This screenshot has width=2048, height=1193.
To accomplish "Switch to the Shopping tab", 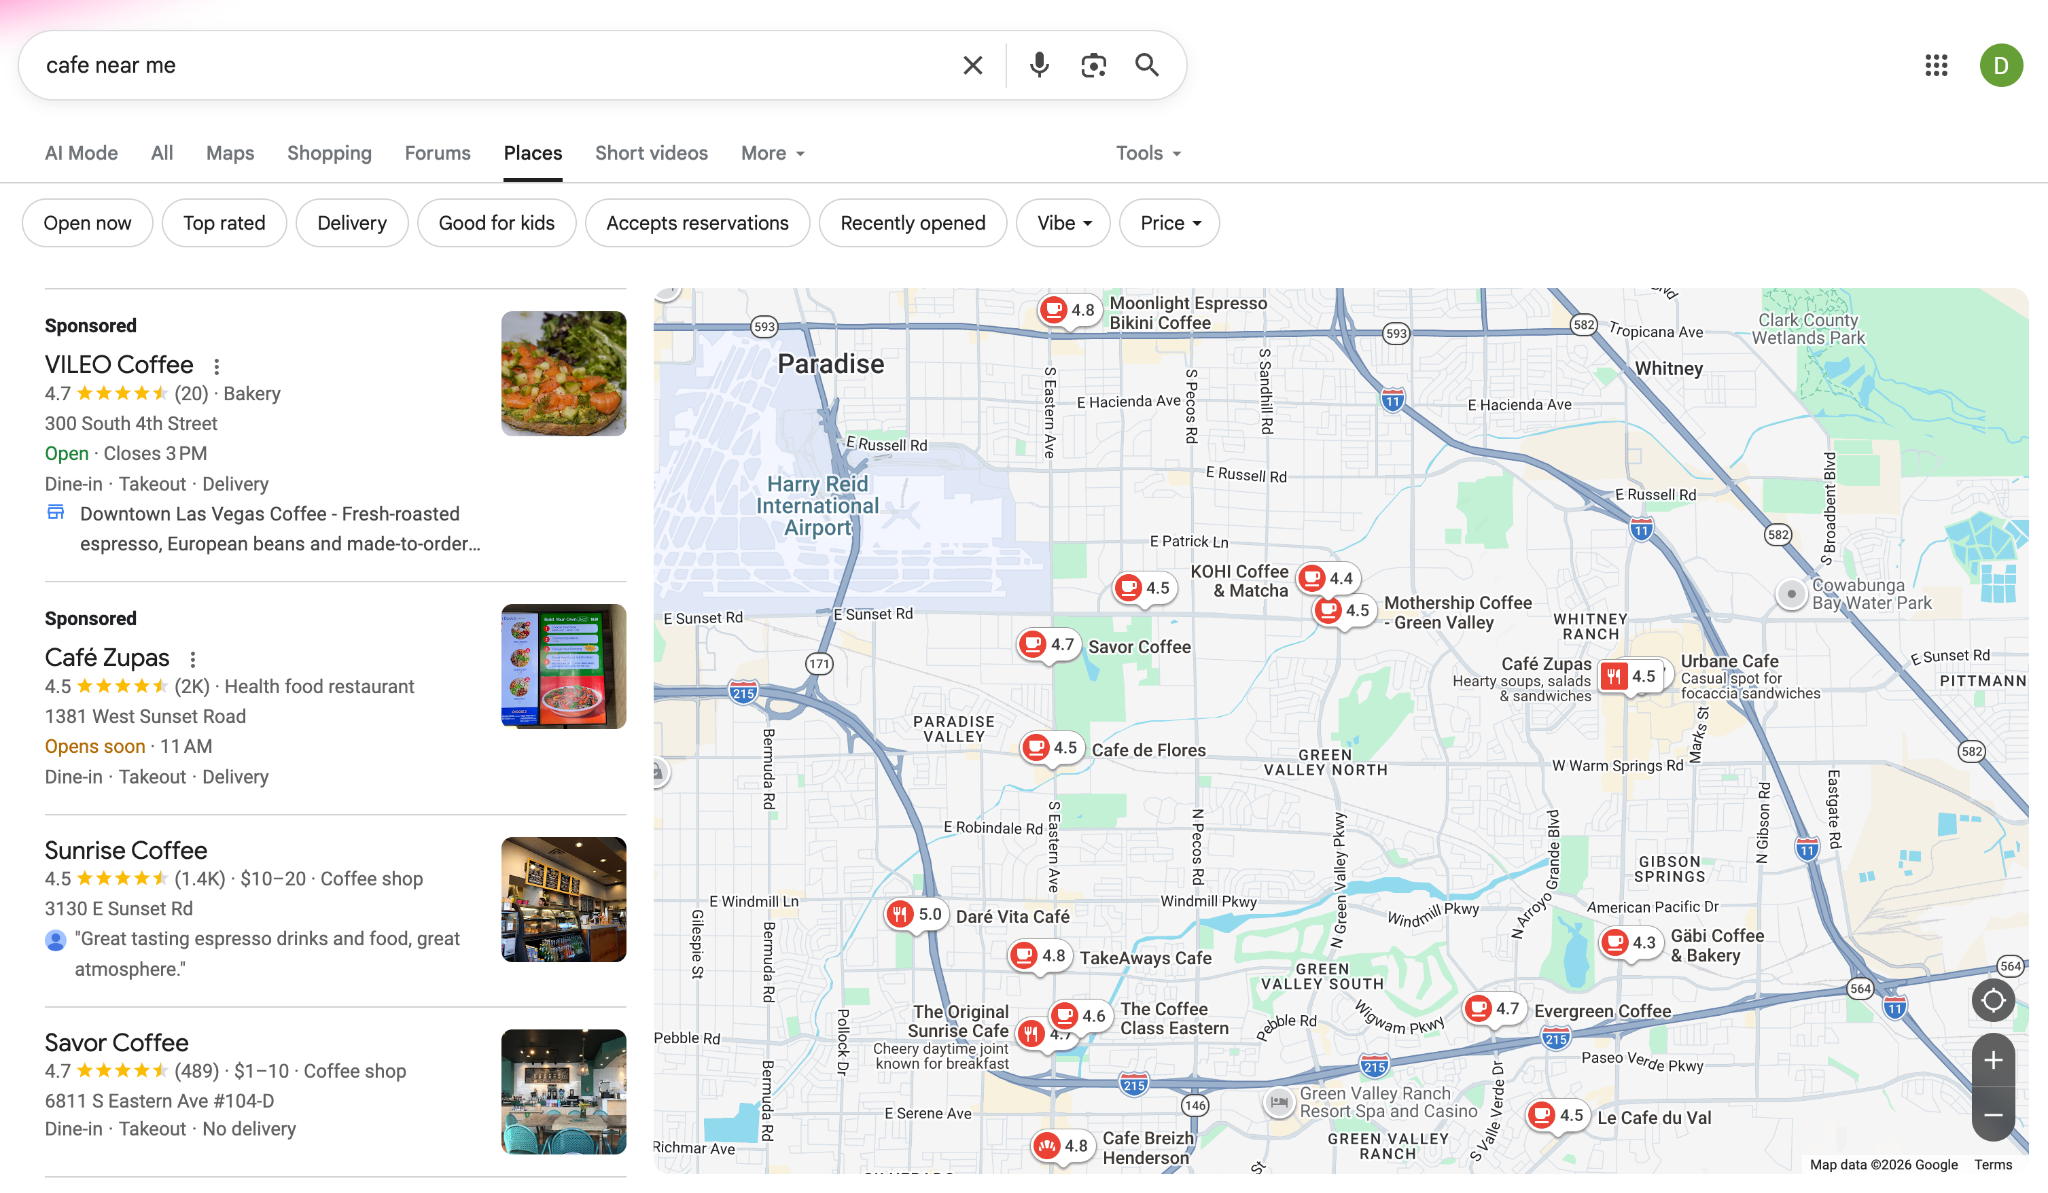I will coord(329,153).
